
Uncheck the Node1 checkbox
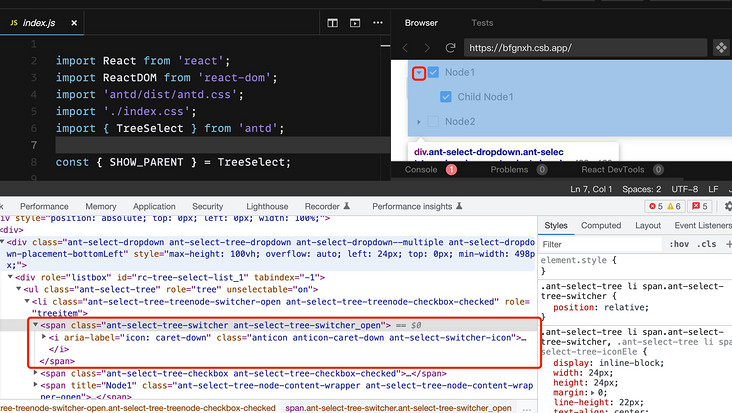tap(433, 72)
